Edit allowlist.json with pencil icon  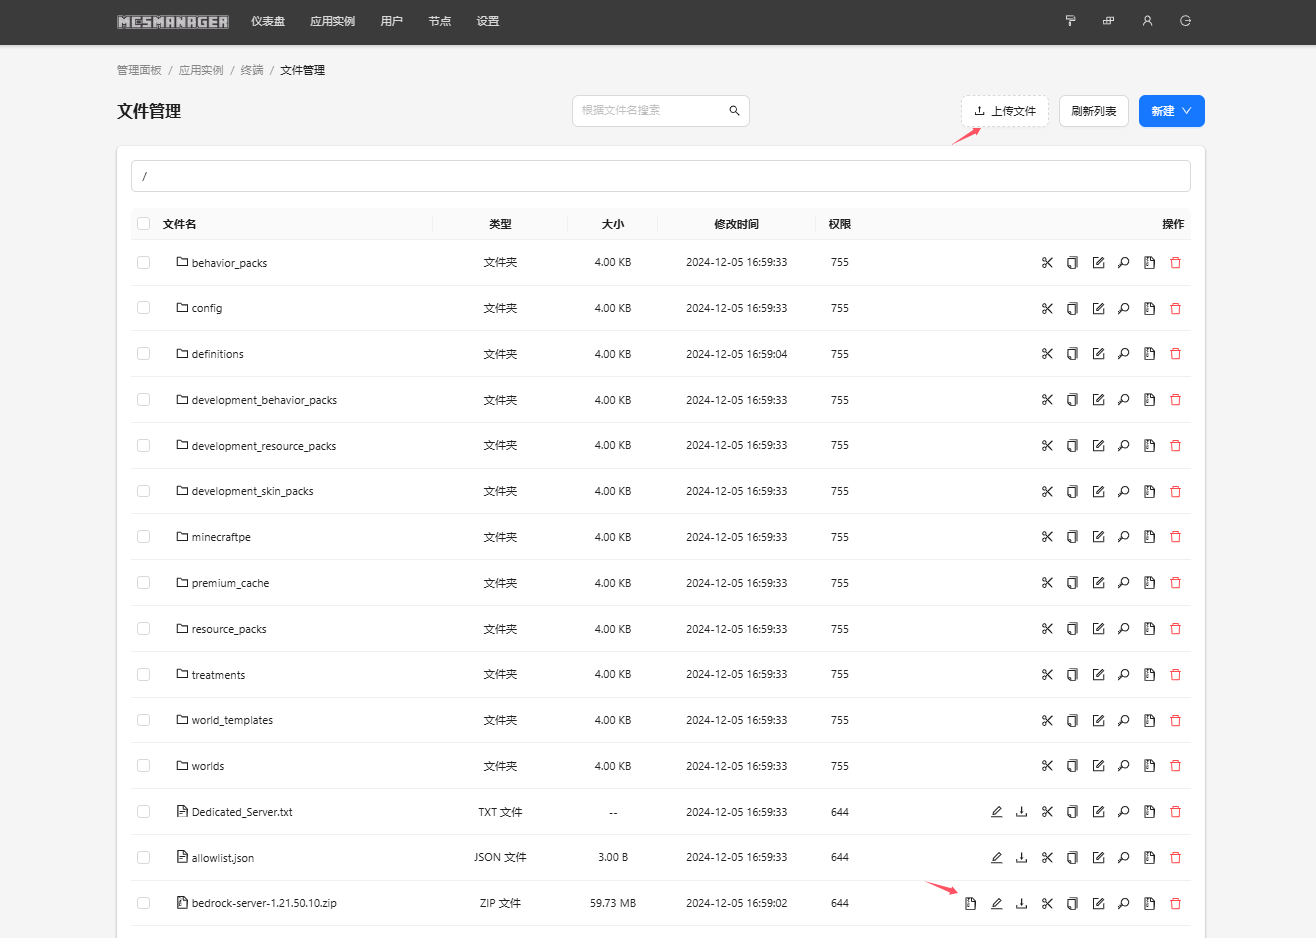click(996, 858)
